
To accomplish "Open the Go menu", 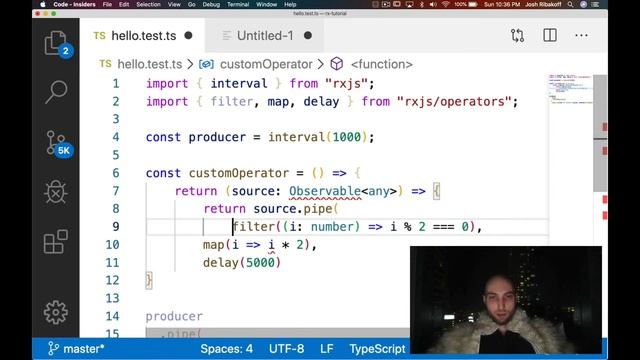I will (x=191, y=4).
